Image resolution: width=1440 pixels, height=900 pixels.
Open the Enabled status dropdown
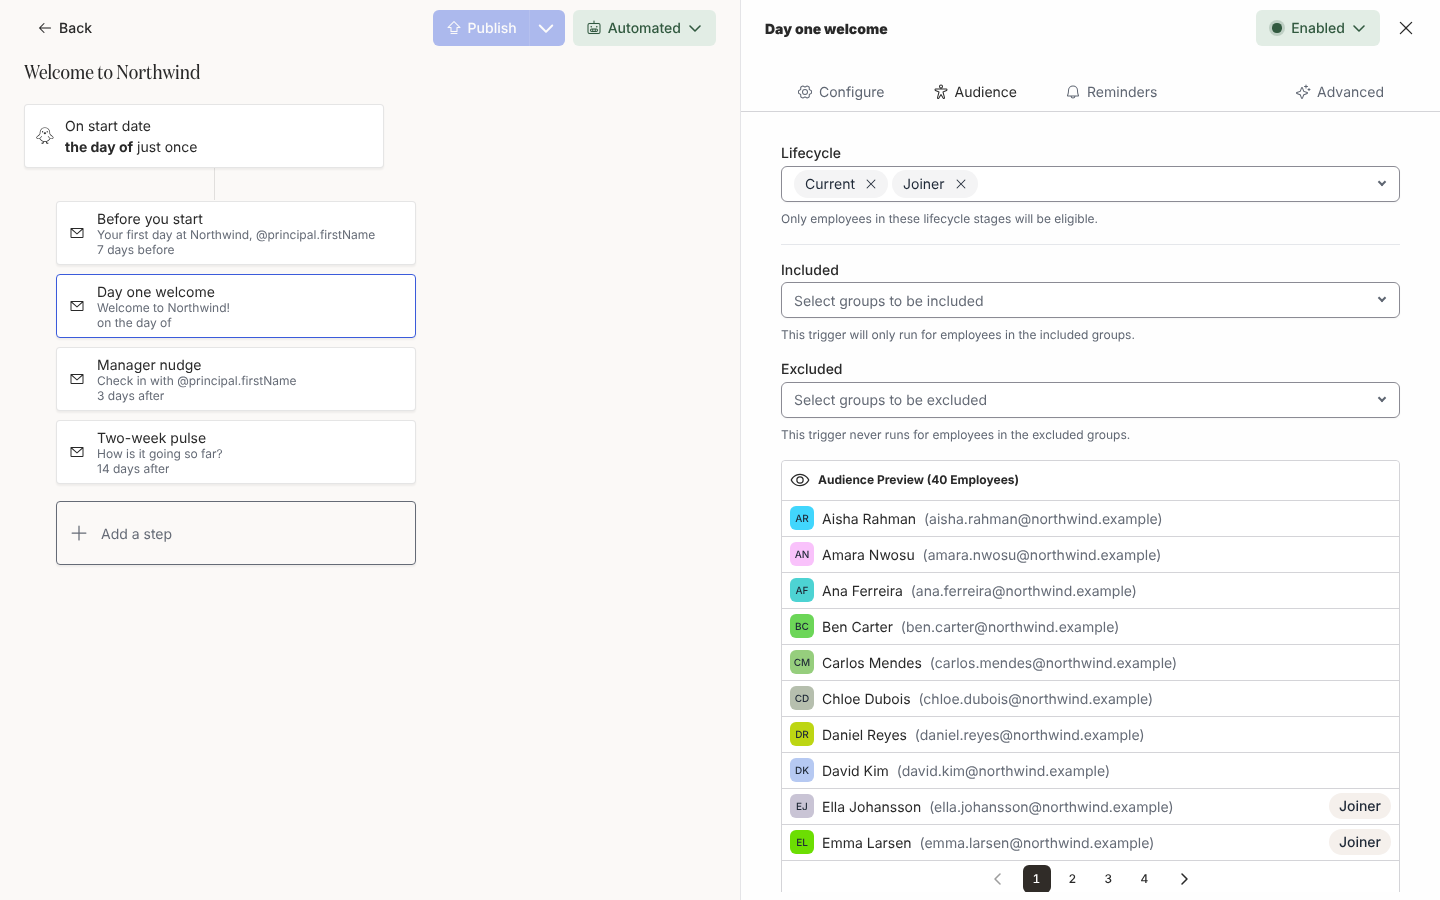click(x=1318, y=28)
